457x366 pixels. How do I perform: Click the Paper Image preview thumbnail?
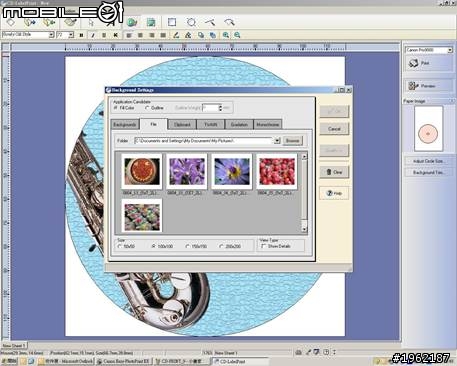428,129
